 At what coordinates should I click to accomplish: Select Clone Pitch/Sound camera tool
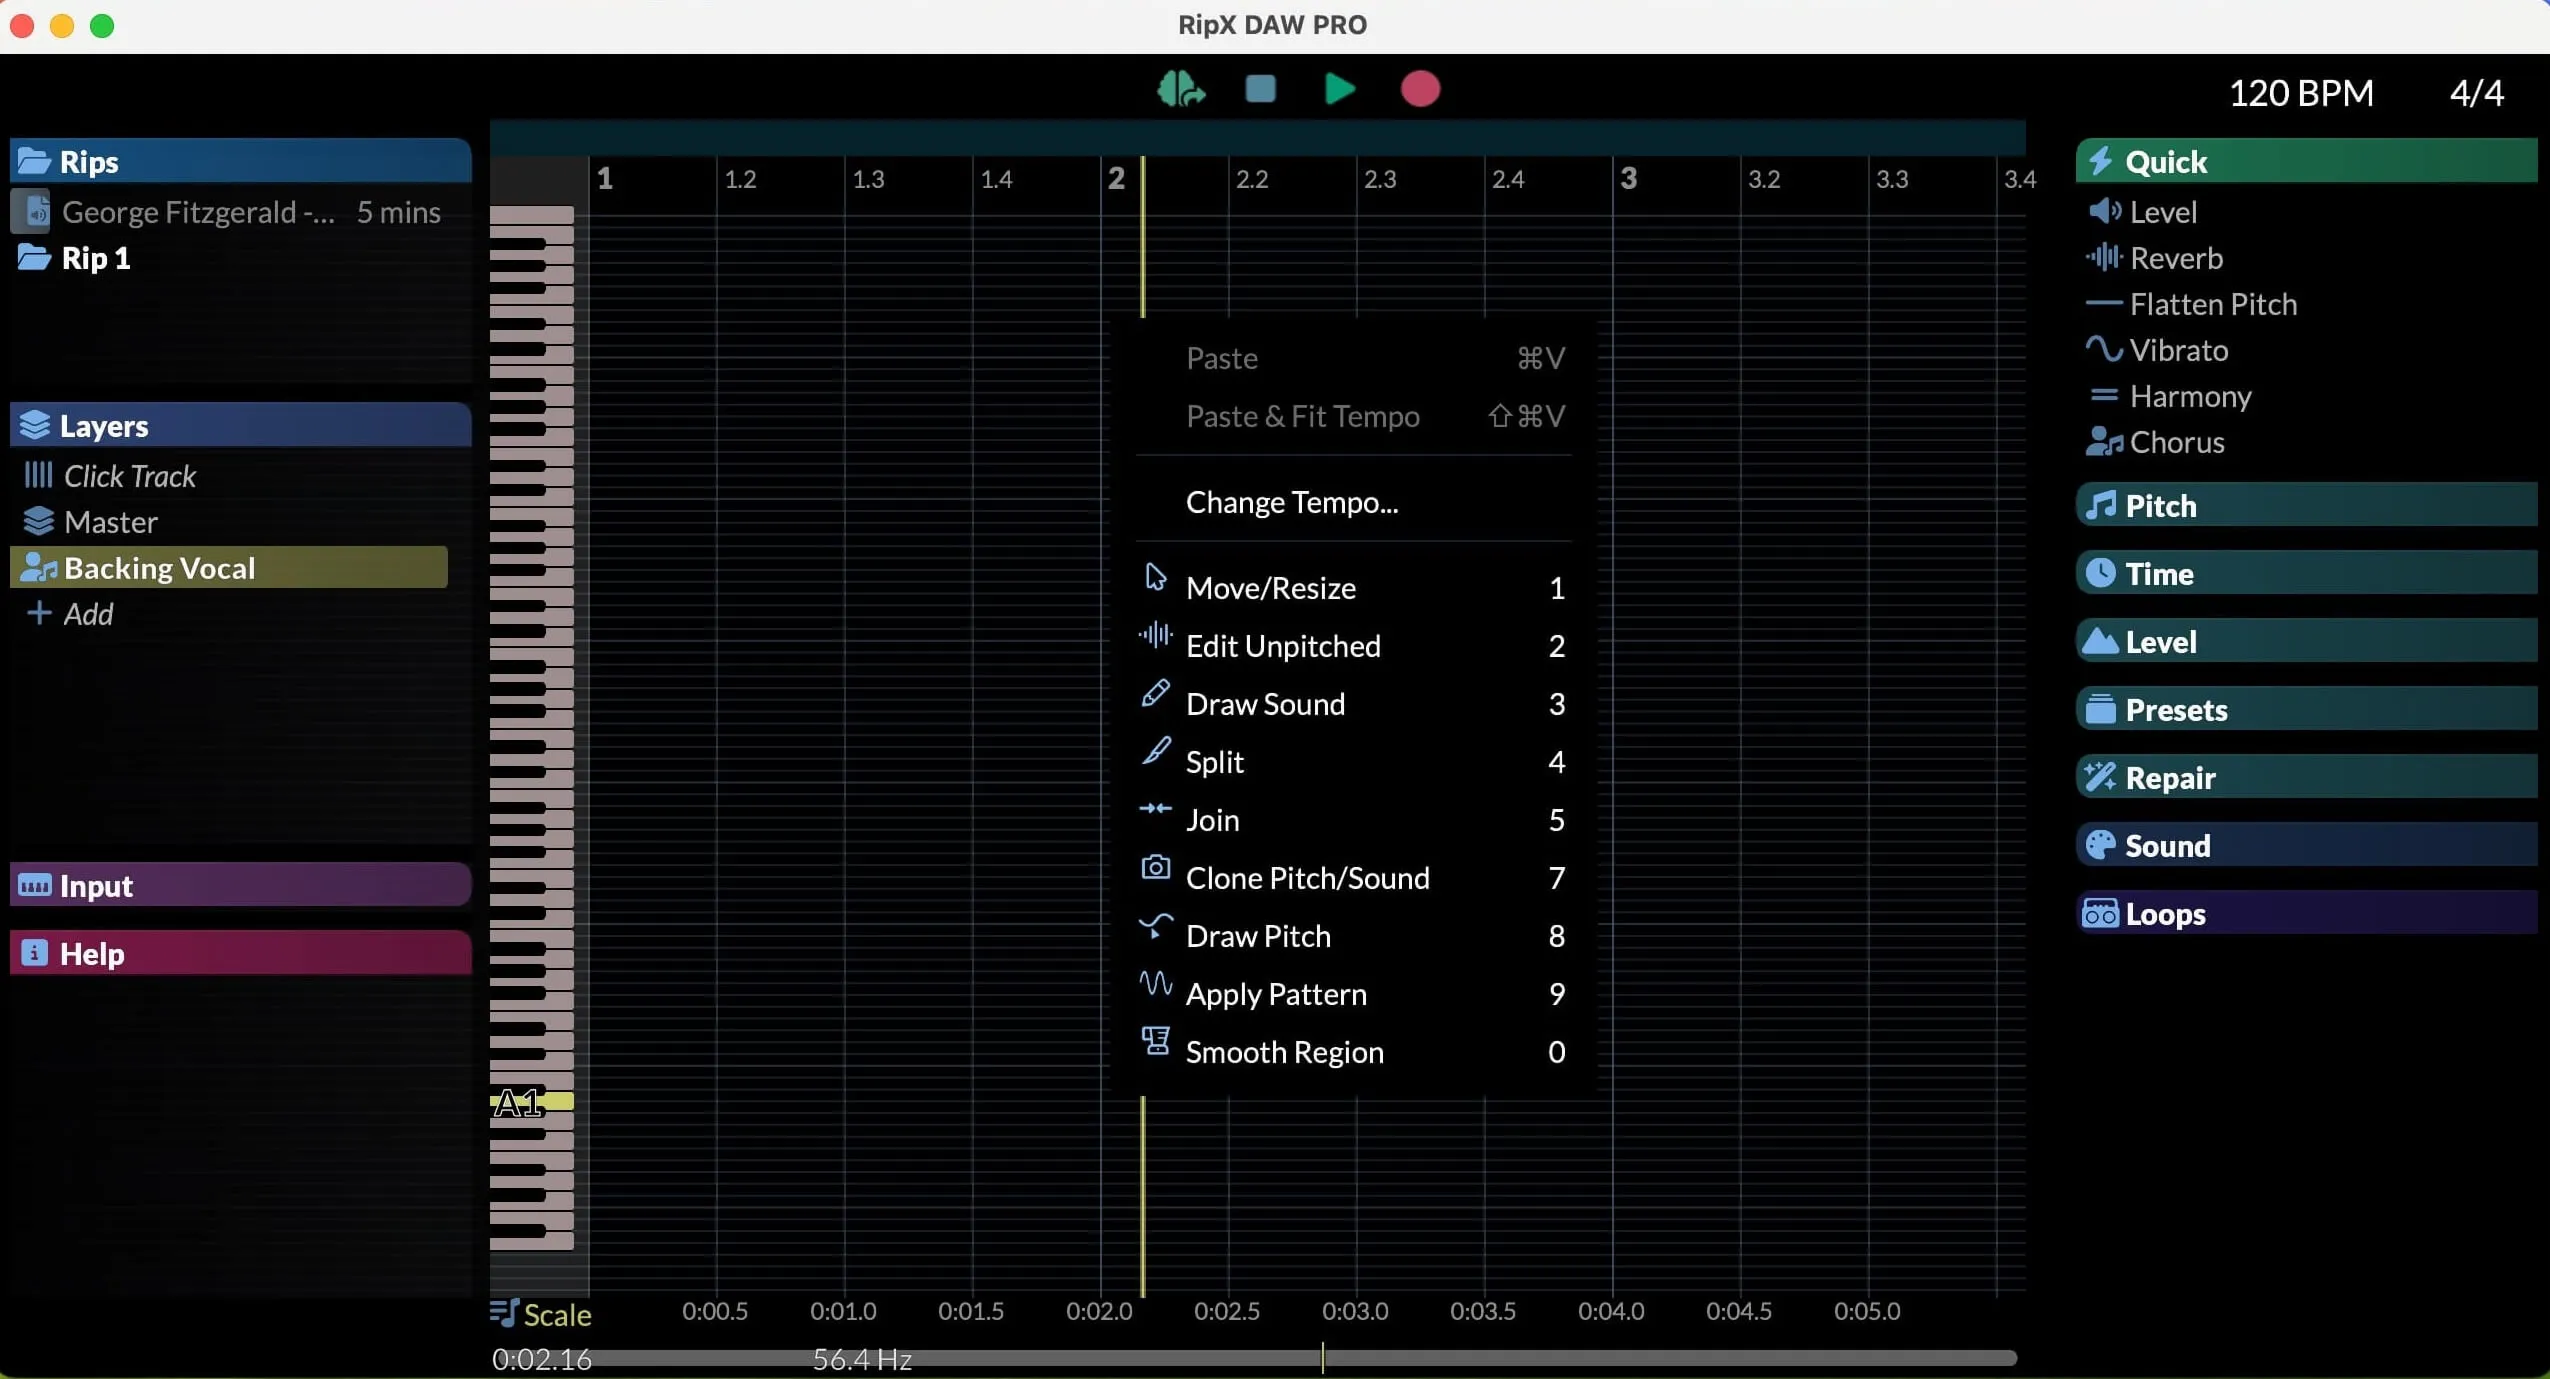point(1306,878)
